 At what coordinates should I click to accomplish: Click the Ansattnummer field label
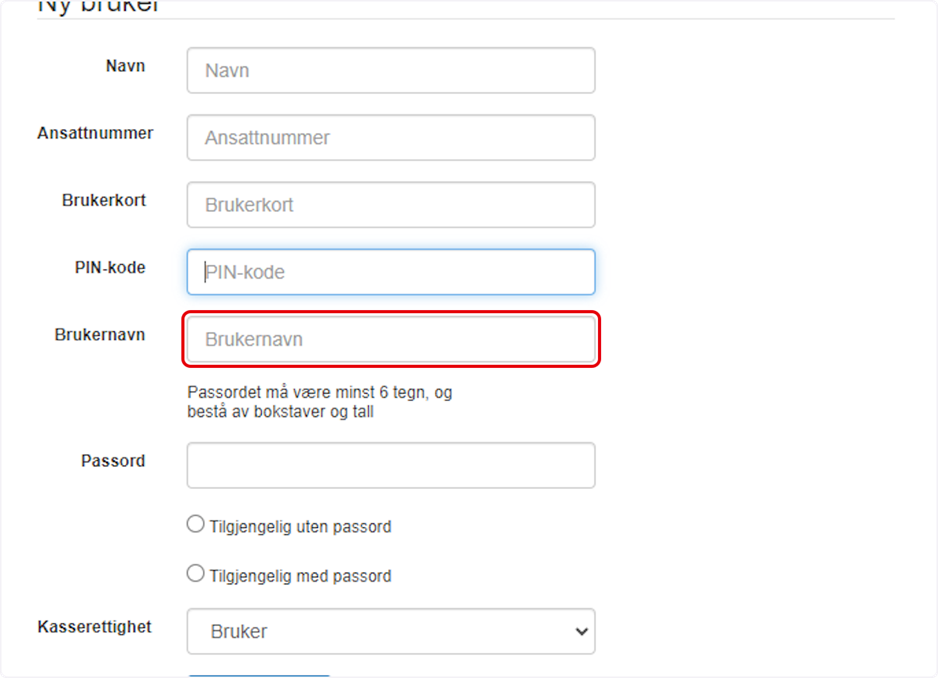pyautogui.click(x=95, y=133)
